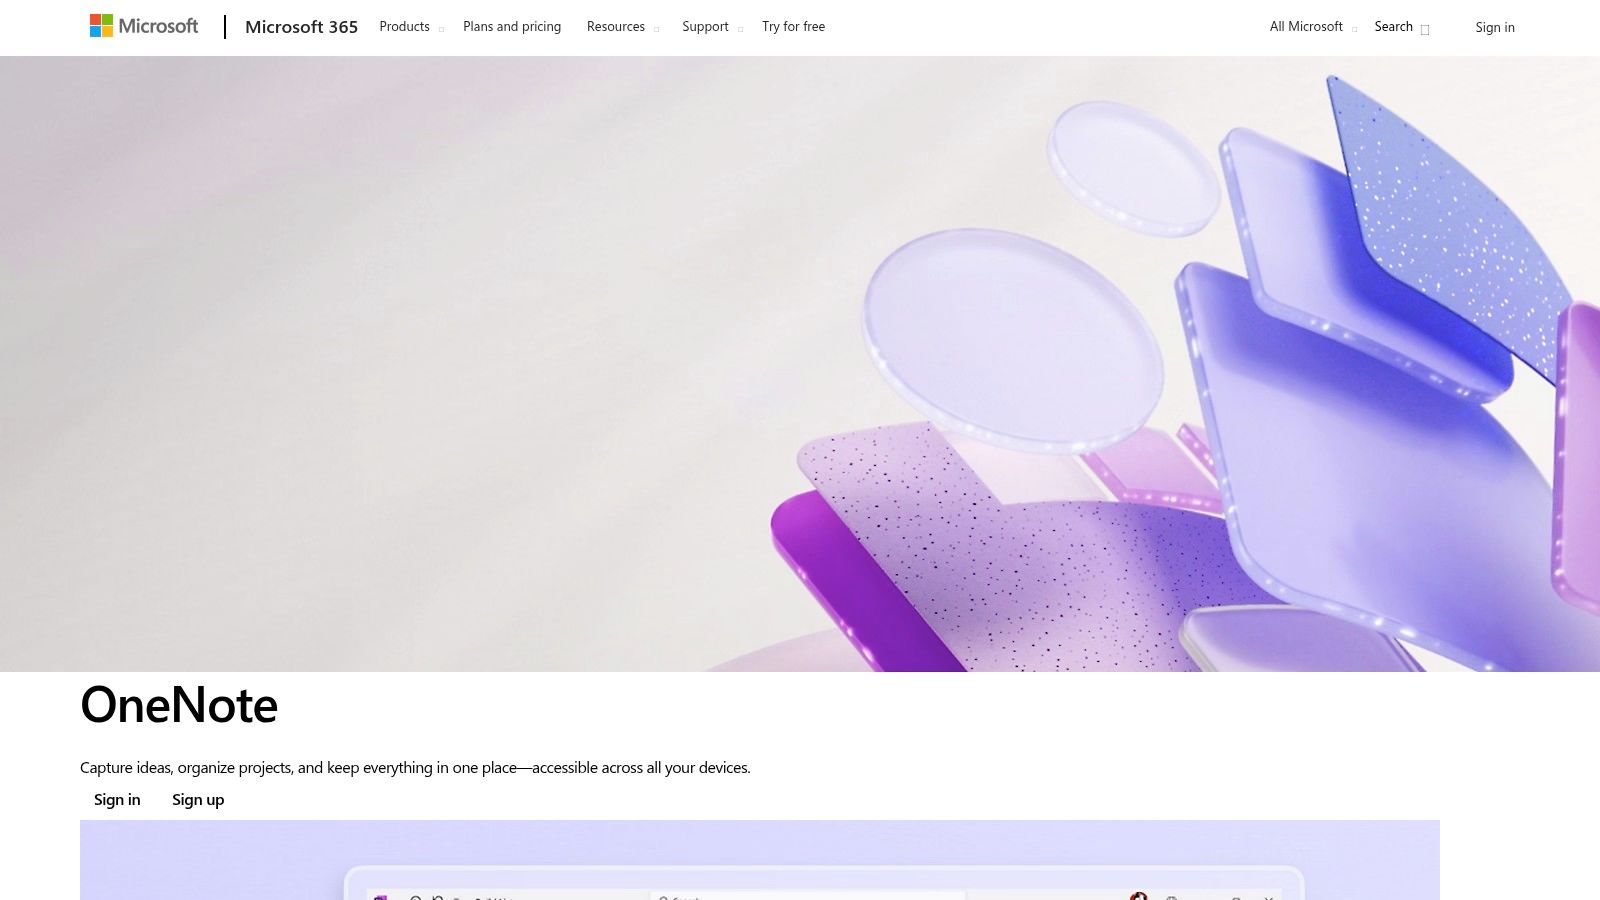Image resolution: width=1600 pixels, height=900 pixels.
Task: Click Sign up below the OneNote description
Action: tap(198, 799)
